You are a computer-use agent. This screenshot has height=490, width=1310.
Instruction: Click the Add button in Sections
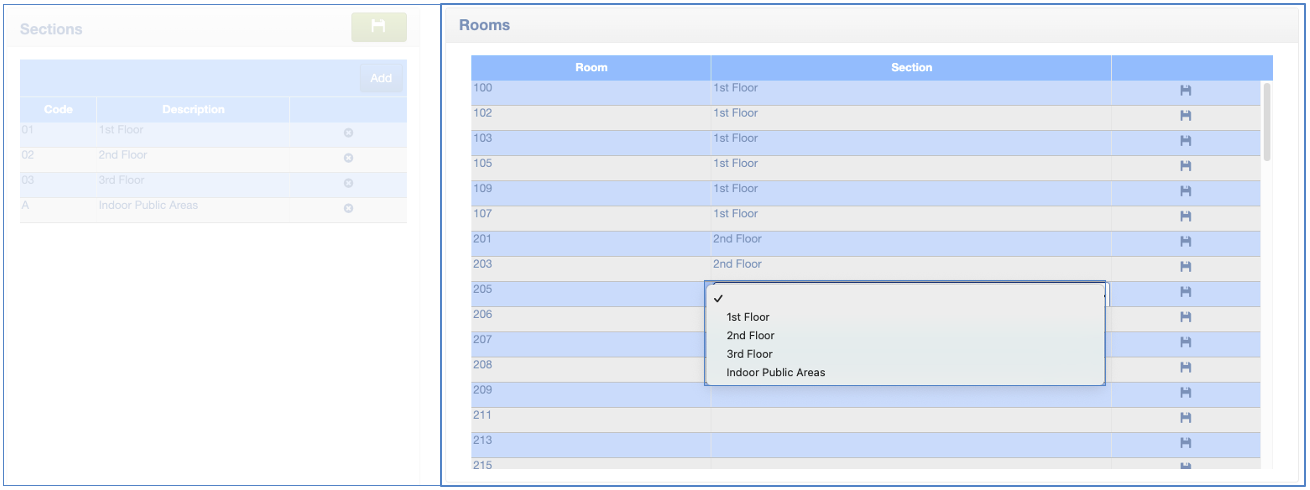pyautogui.click(x=381, y=78)
